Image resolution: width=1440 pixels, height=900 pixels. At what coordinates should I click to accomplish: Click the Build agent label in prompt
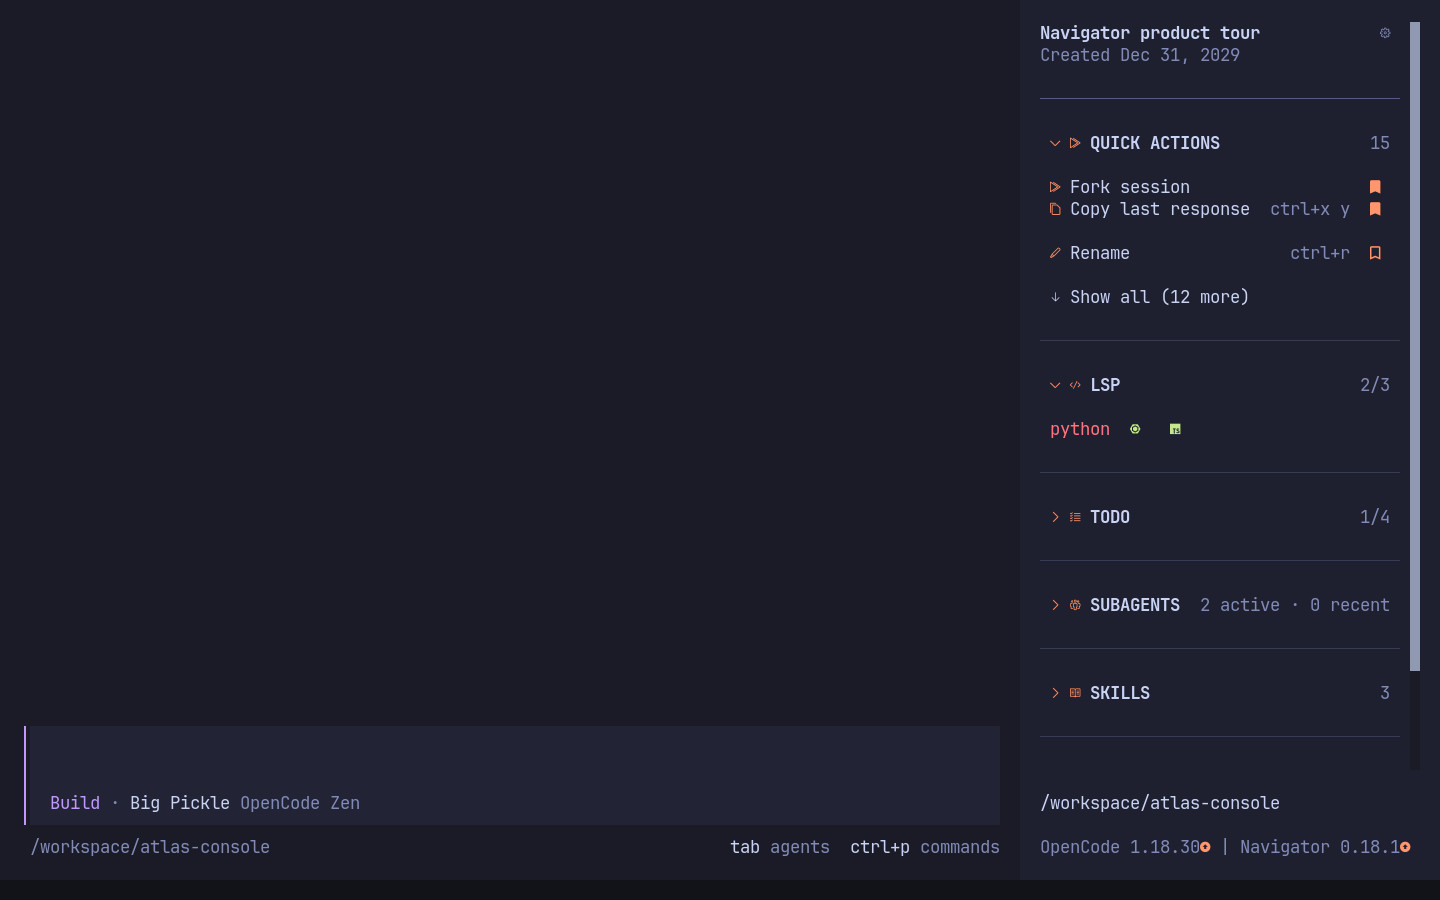(x=75, y=803)
